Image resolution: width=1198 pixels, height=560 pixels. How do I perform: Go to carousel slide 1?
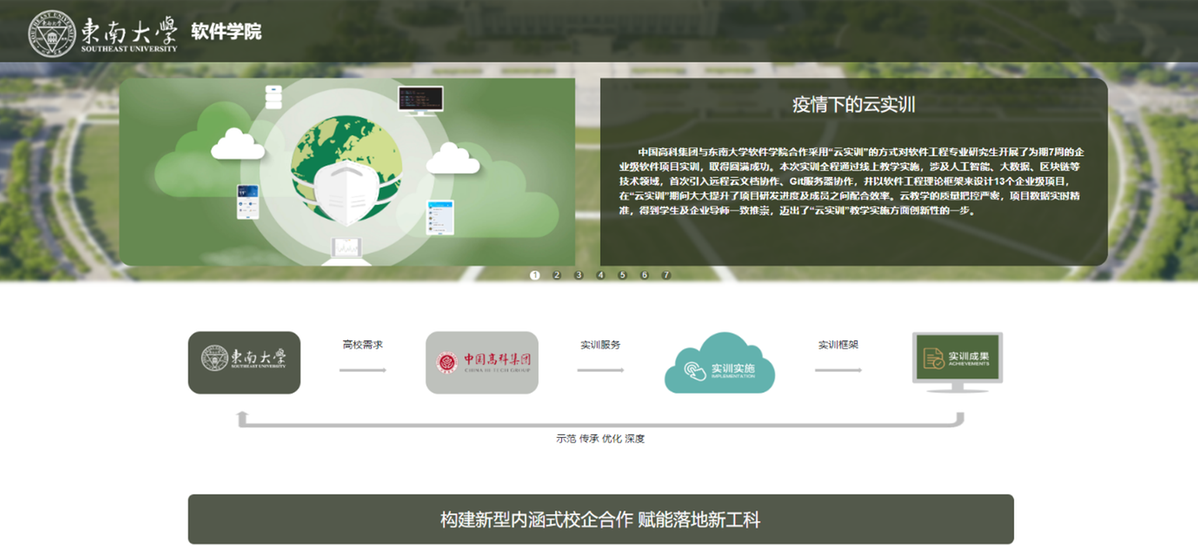(535, 275)
